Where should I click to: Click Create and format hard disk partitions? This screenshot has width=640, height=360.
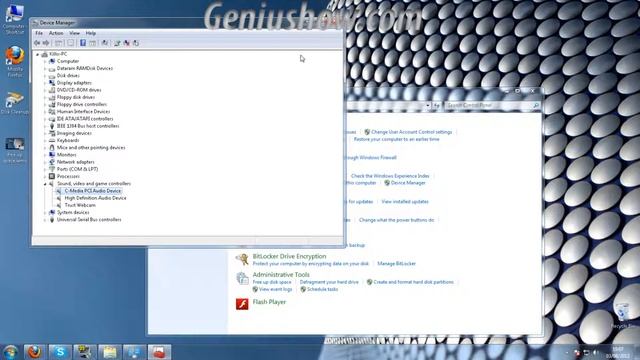coord(413,282)
